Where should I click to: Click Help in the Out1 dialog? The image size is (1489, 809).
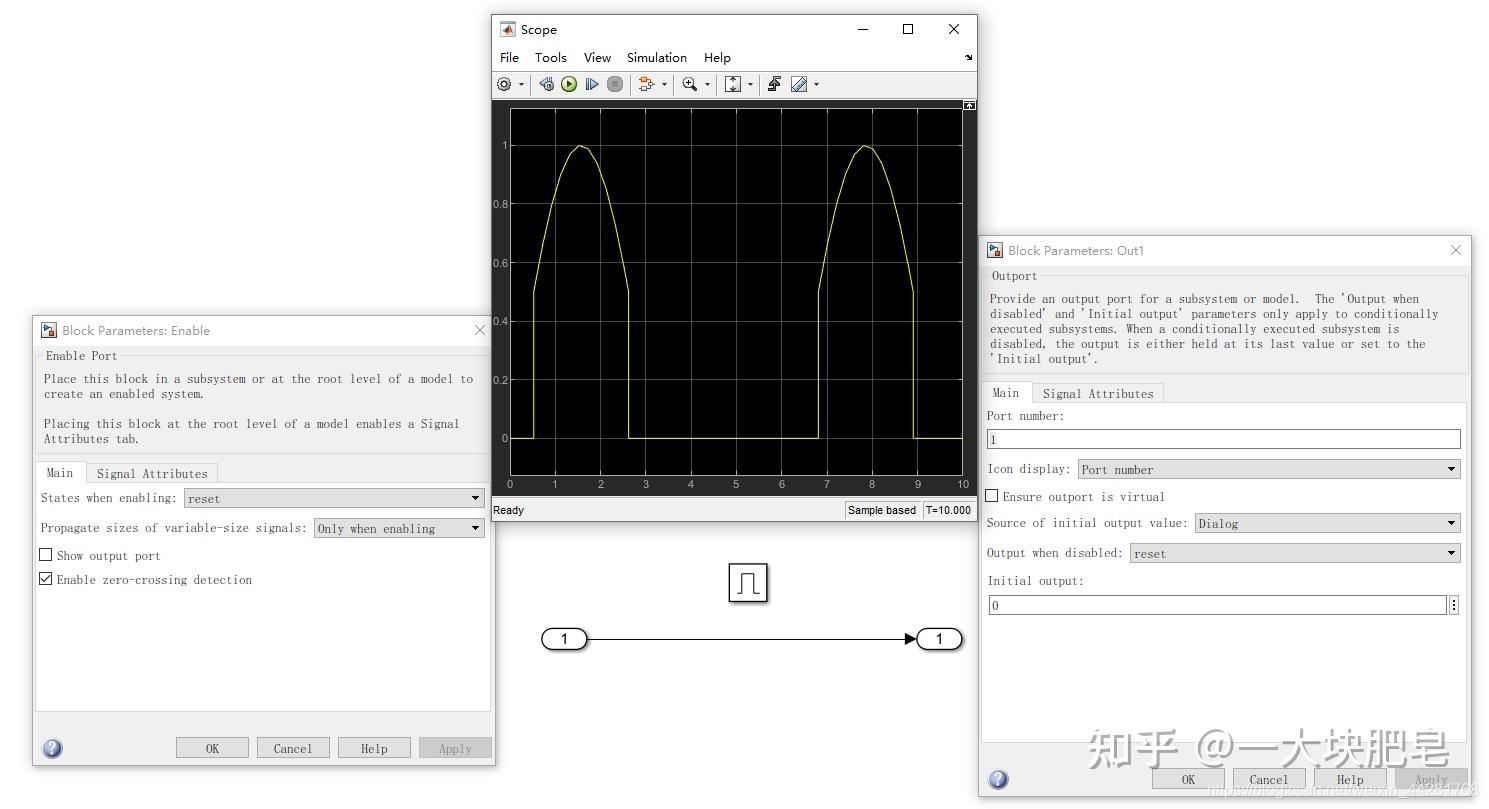pyautogui.click(x=1348, y=779)
